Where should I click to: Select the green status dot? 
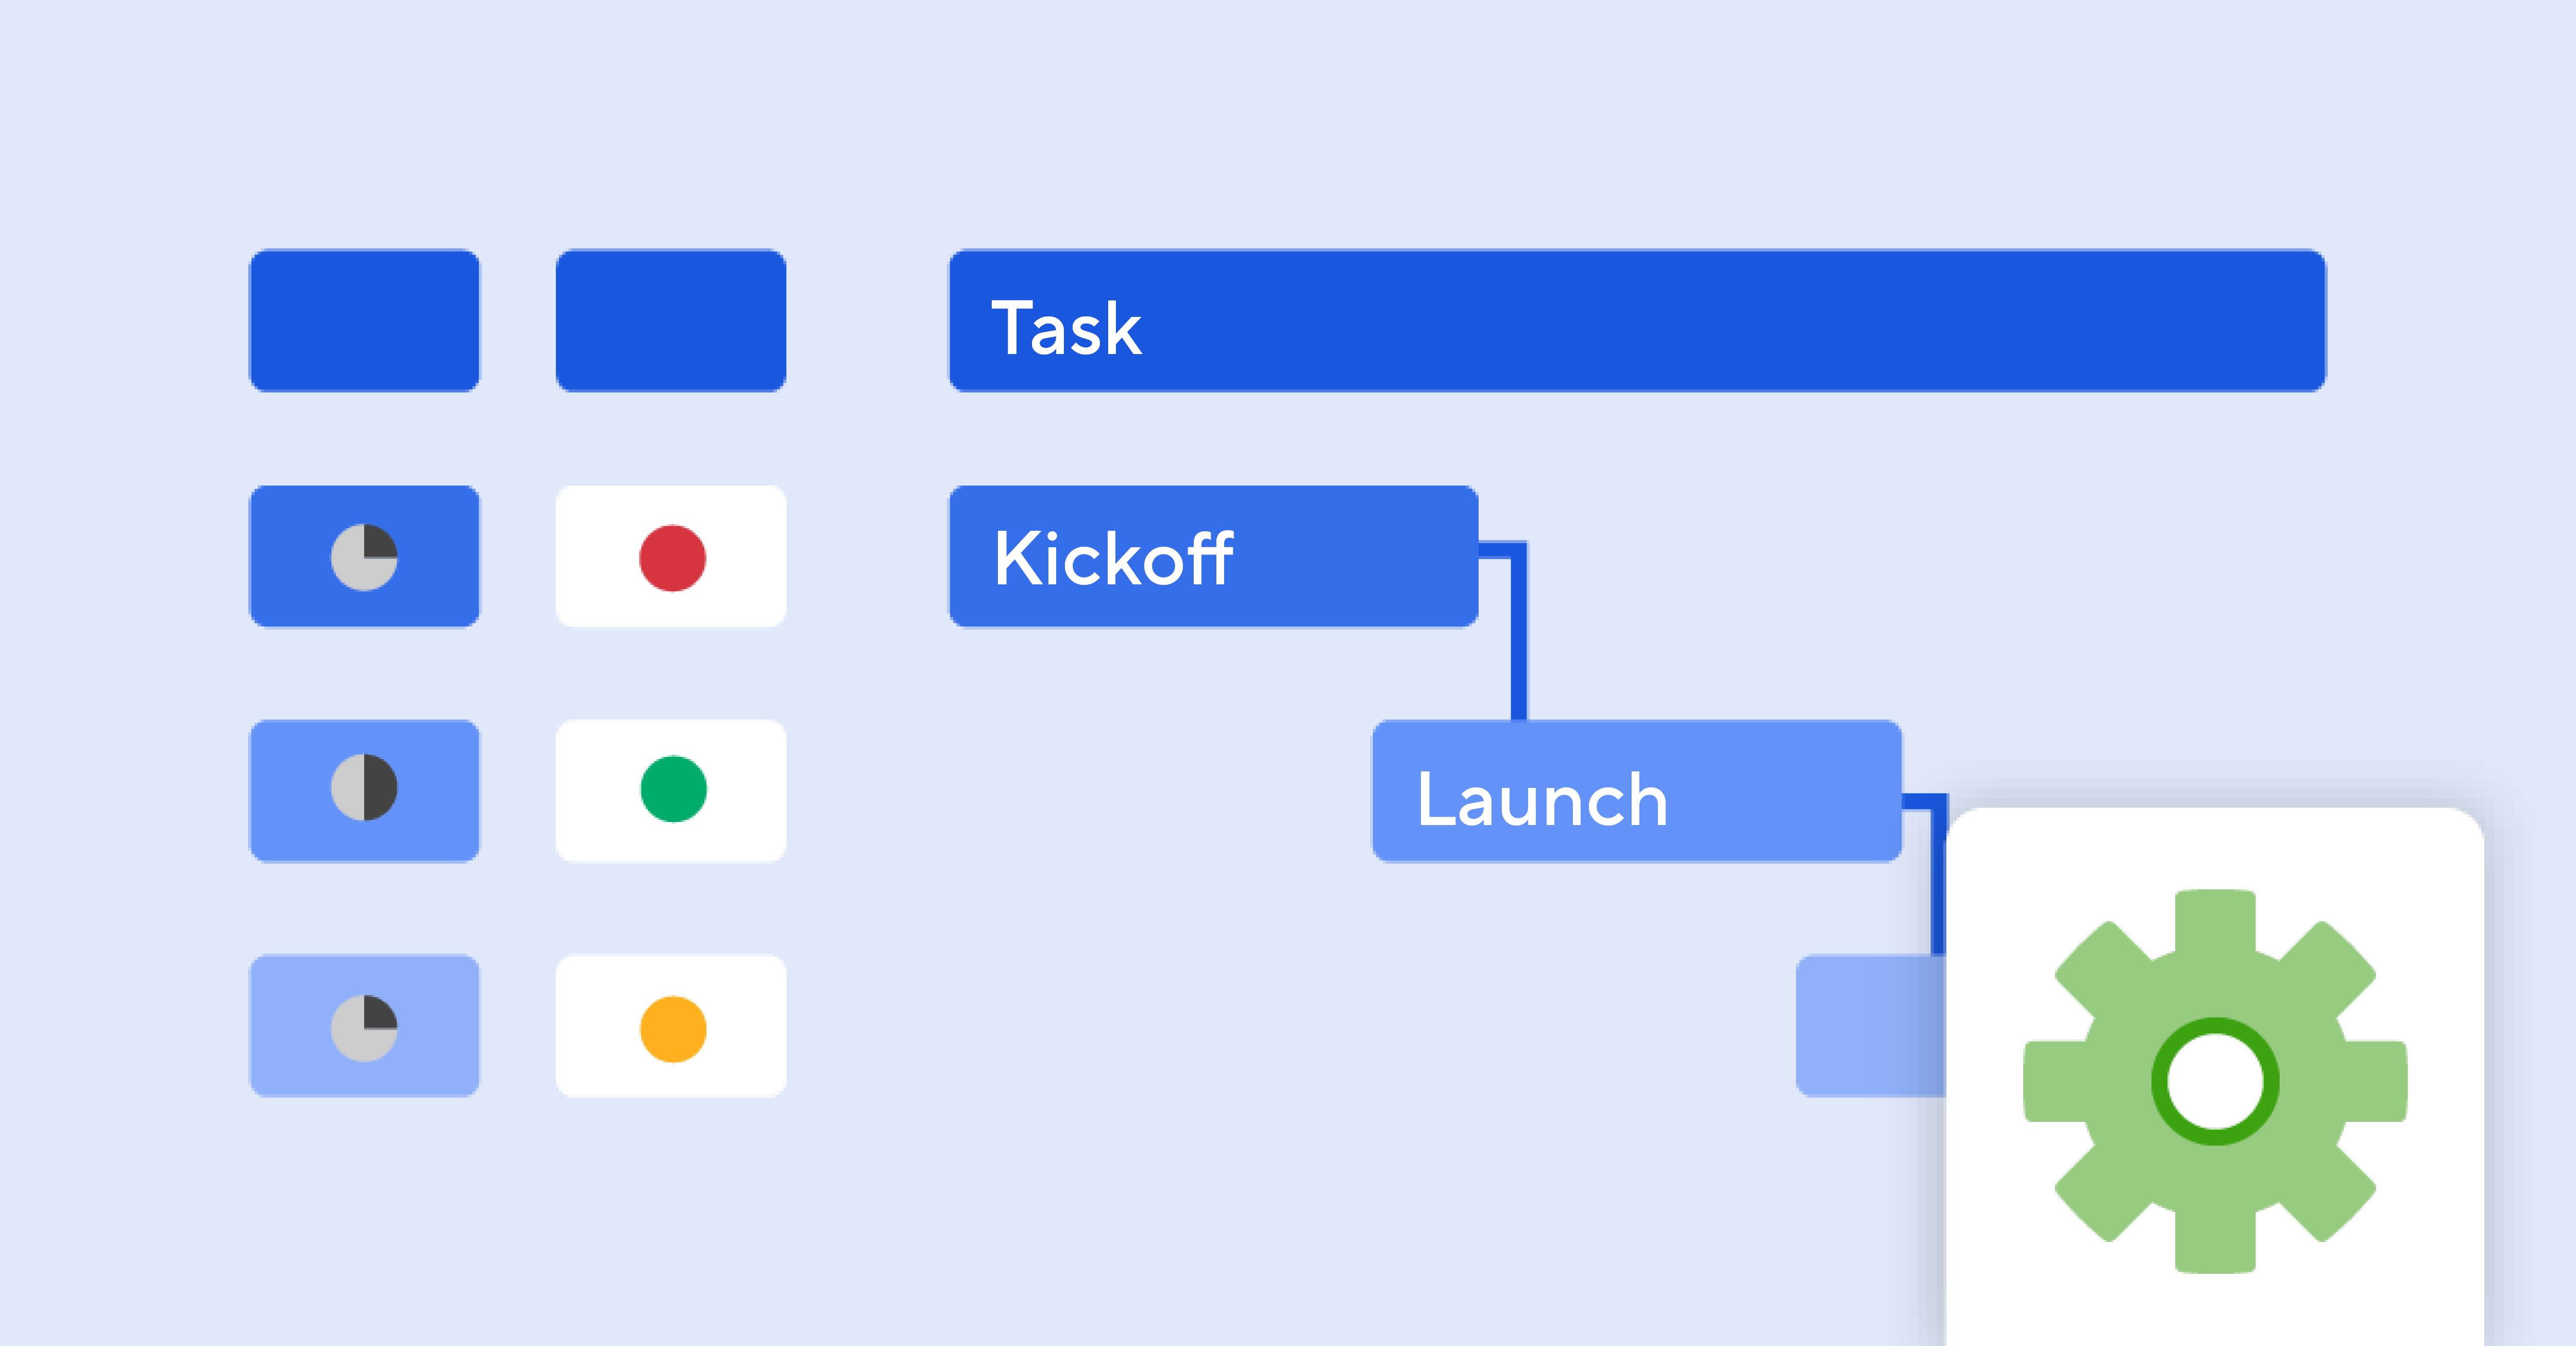coord(673,789)
